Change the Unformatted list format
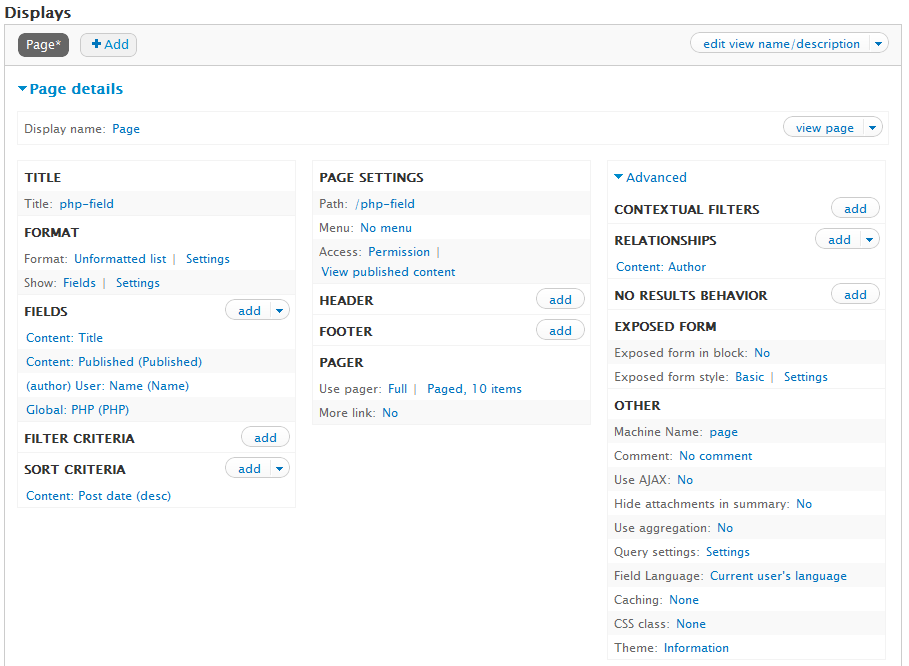Image resolution: width=909 pixels, height=666 pixels. click(x=120, y=259)
